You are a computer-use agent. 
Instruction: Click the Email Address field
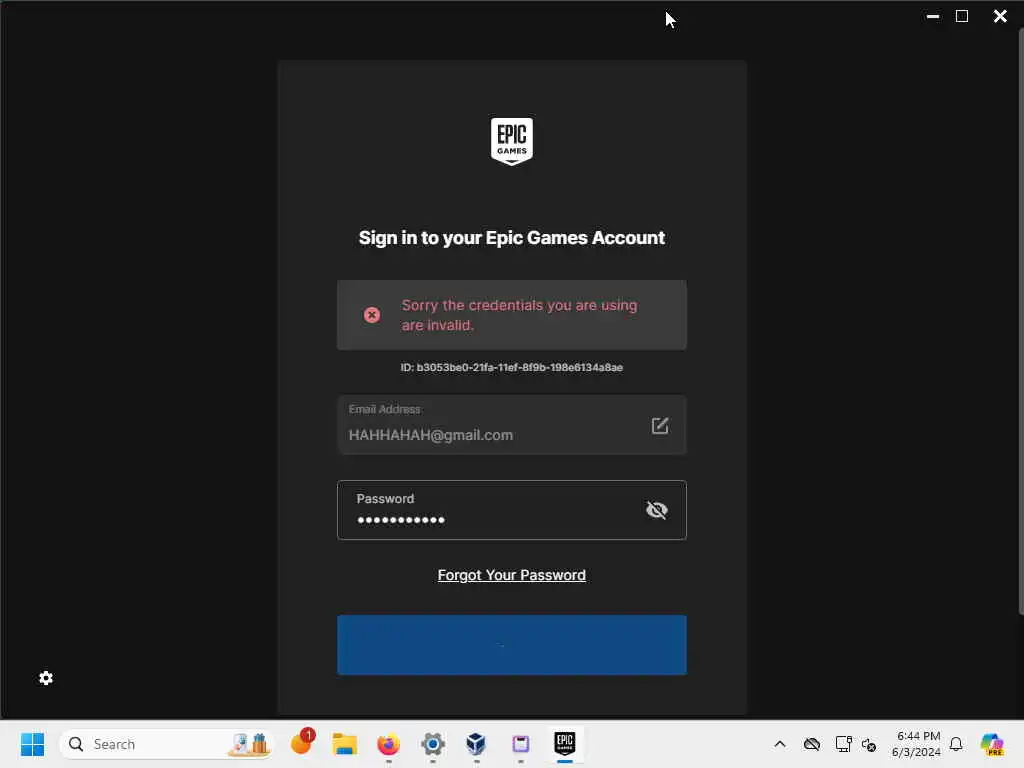[511, 424]
